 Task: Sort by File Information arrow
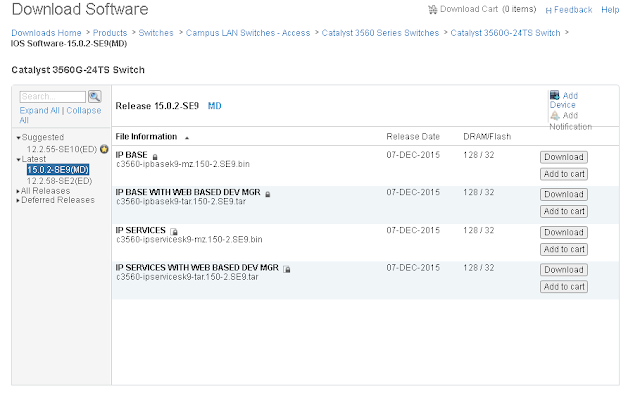(x=187, y=138)
